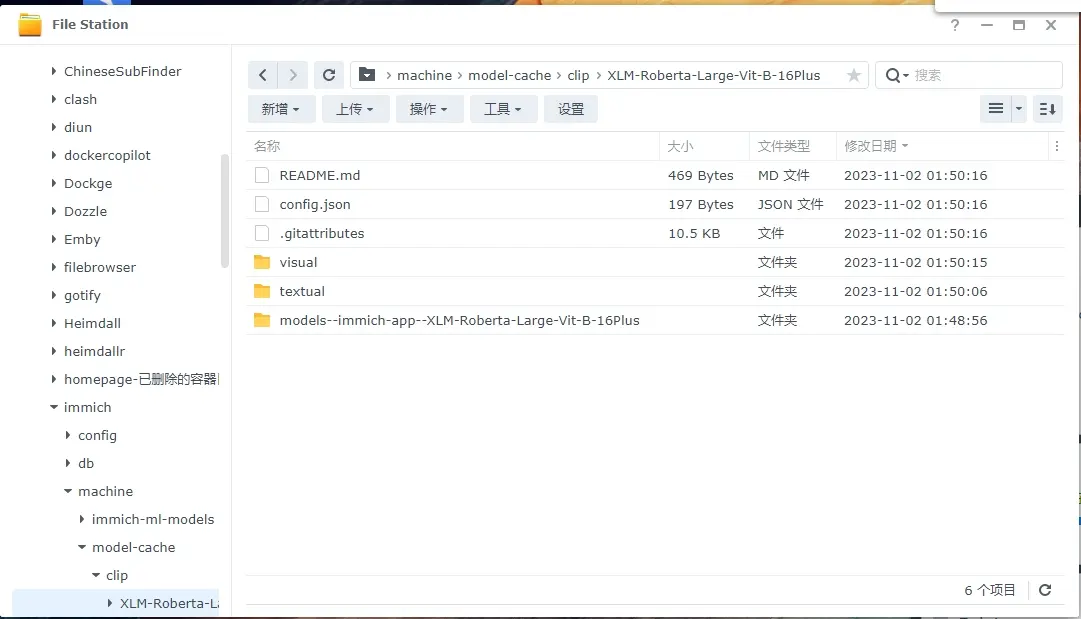The image size is (1081, 619).
Task: Select the XLM-Roberta tree item
Action: [169, 603]
